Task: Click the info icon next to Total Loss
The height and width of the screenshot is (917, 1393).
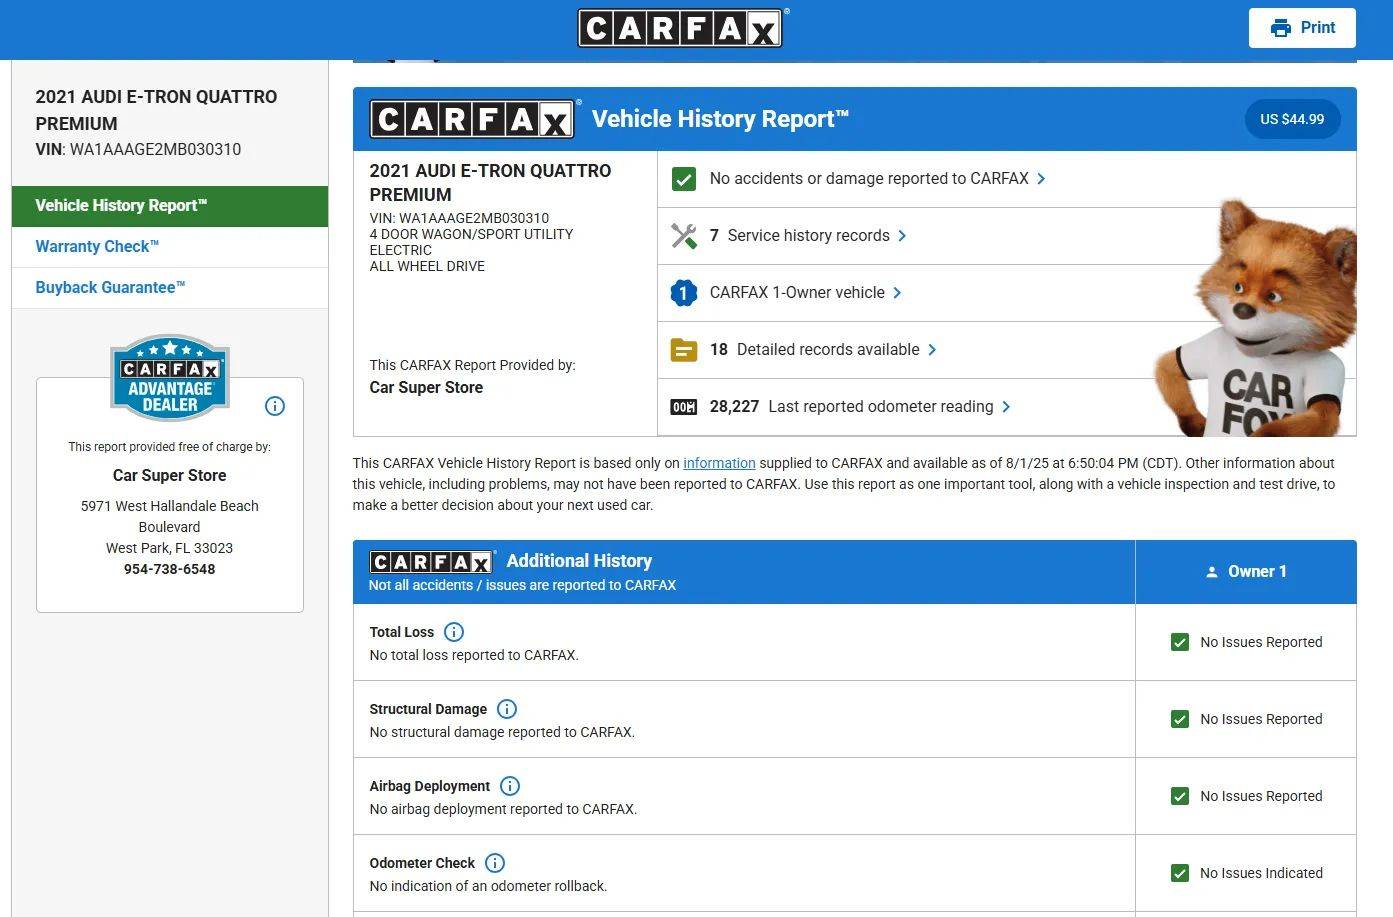Action: [454, 632]
